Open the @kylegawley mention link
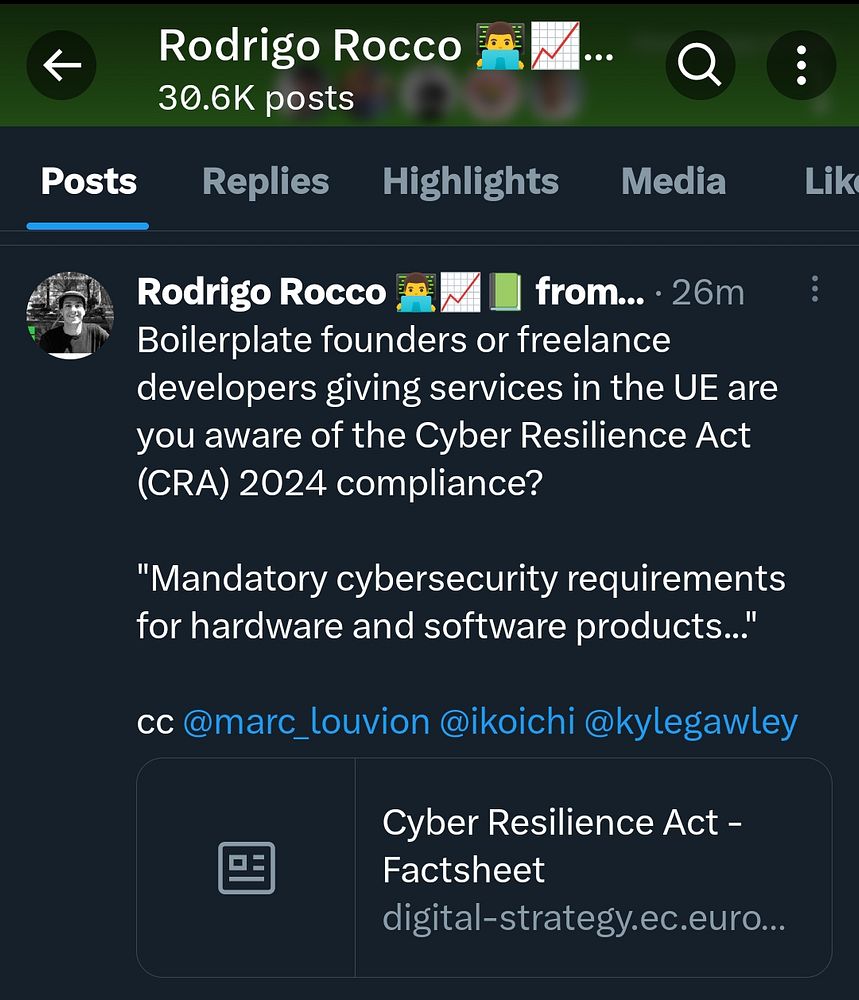The height and width of the screenshot is (1000, 859). (x=690, y=721)
